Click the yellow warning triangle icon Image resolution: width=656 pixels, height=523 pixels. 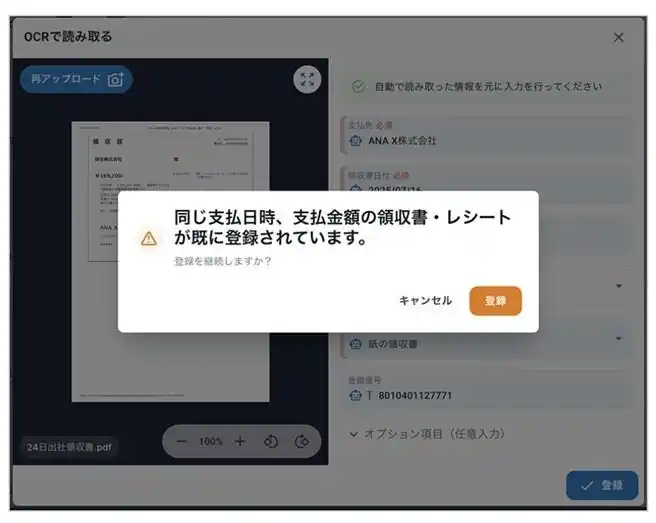click(x=149, y=238)
